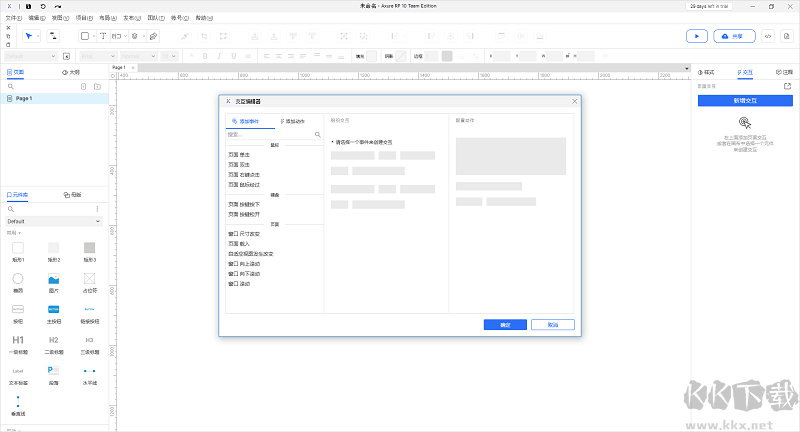Click the Preview play button
This screenshot has width=800, height=432.
click(696, 36)
